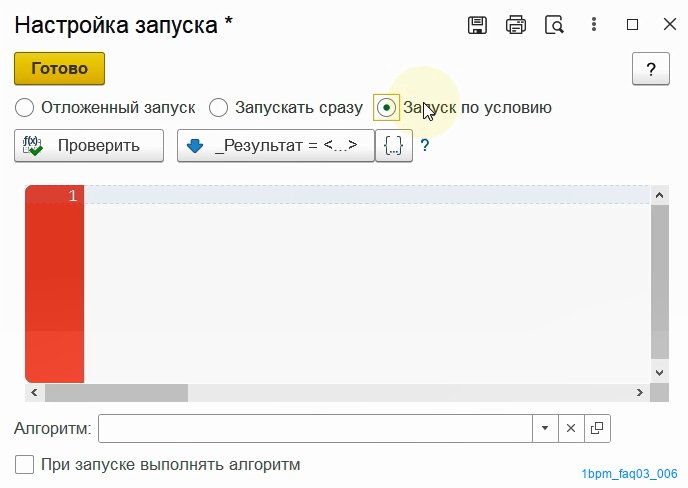Select the Отложенный запуск radio option

pos(25,108)
